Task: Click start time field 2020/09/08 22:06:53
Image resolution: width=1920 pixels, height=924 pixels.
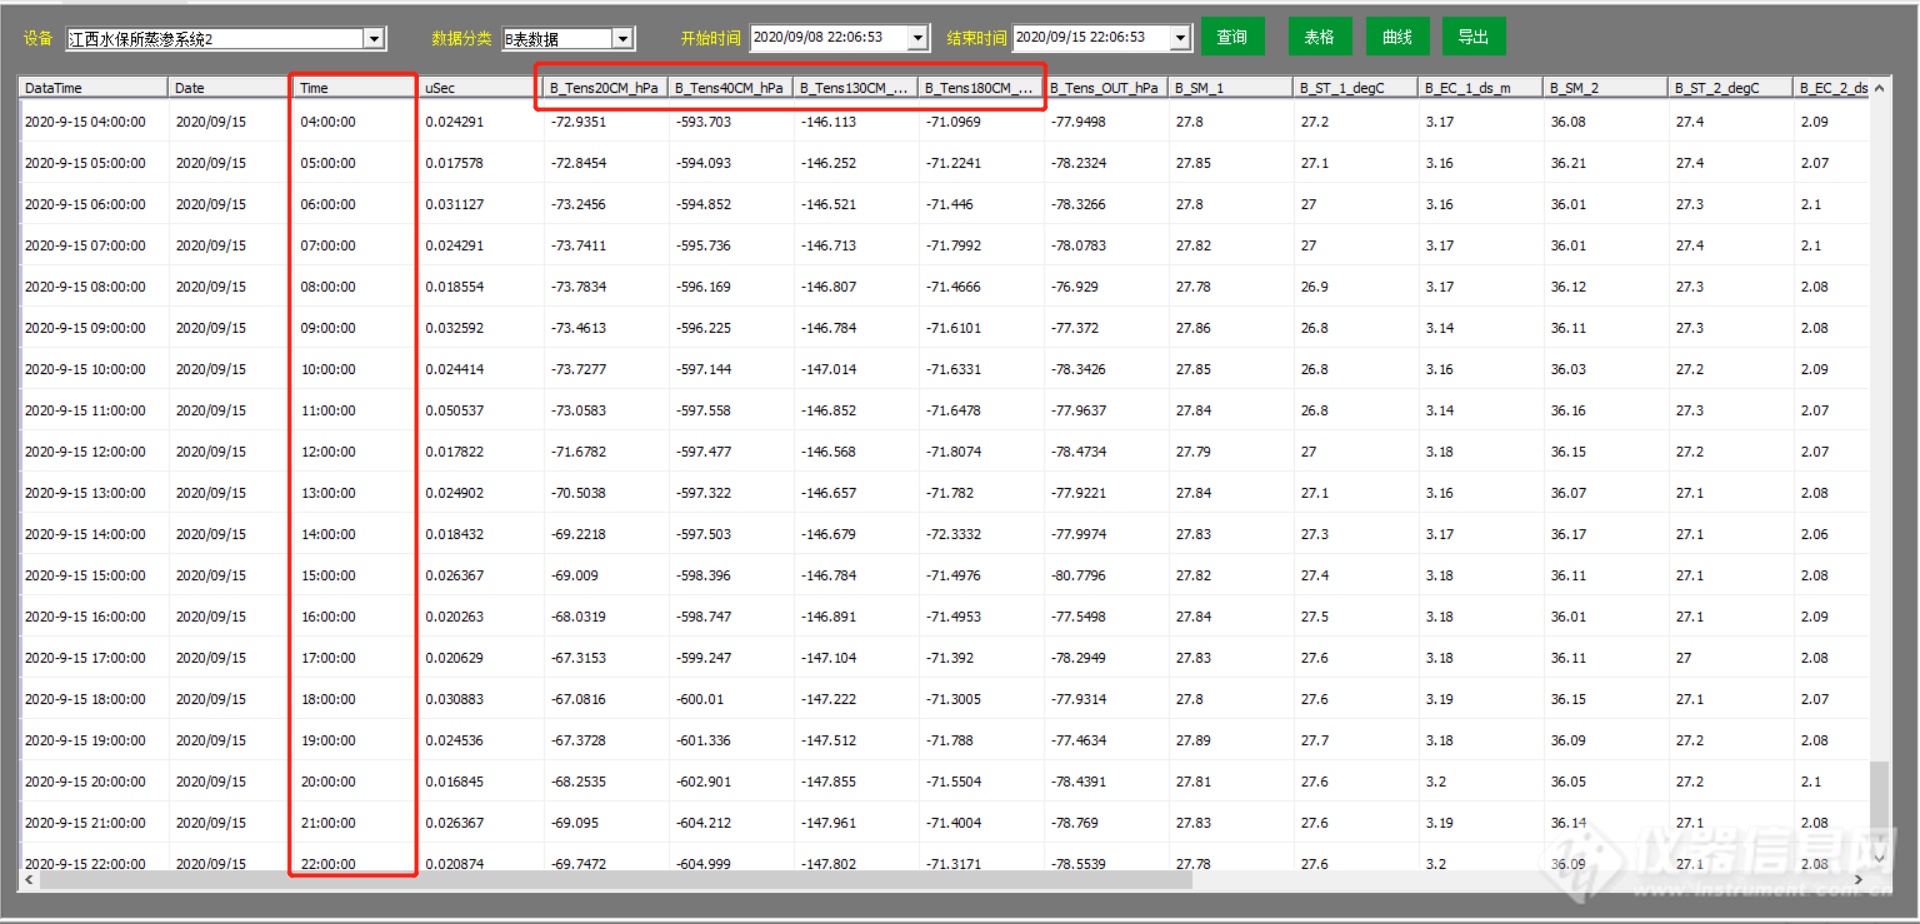Action: point(829,38)
